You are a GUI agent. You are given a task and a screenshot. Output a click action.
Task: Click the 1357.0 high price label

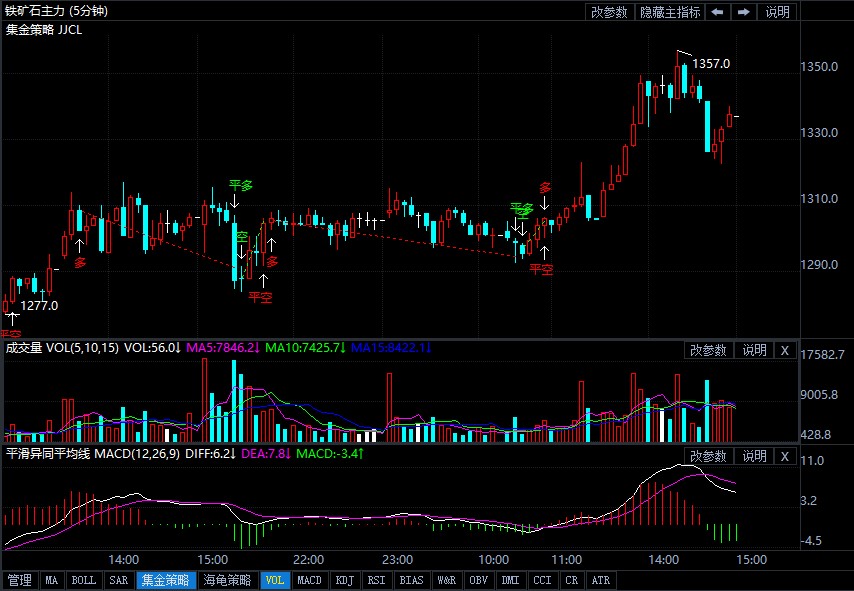(x=711, y=64)
